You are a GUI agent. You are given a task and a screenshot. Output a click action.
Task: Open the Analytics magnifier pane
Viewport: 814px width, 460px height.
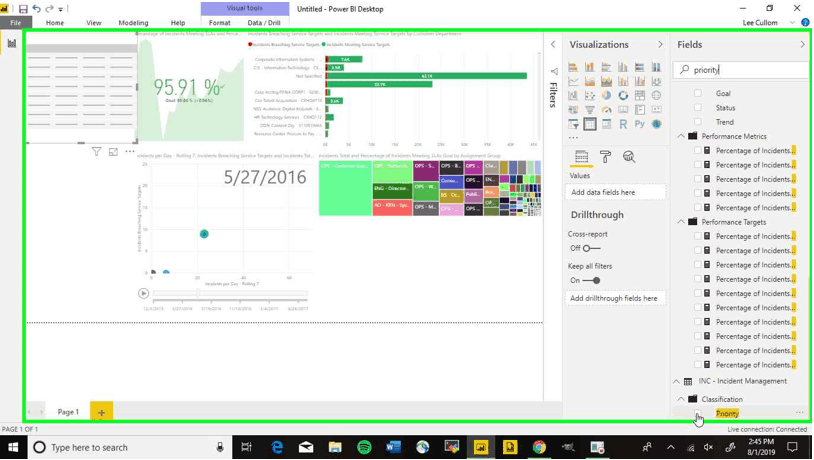click(629, 156)
